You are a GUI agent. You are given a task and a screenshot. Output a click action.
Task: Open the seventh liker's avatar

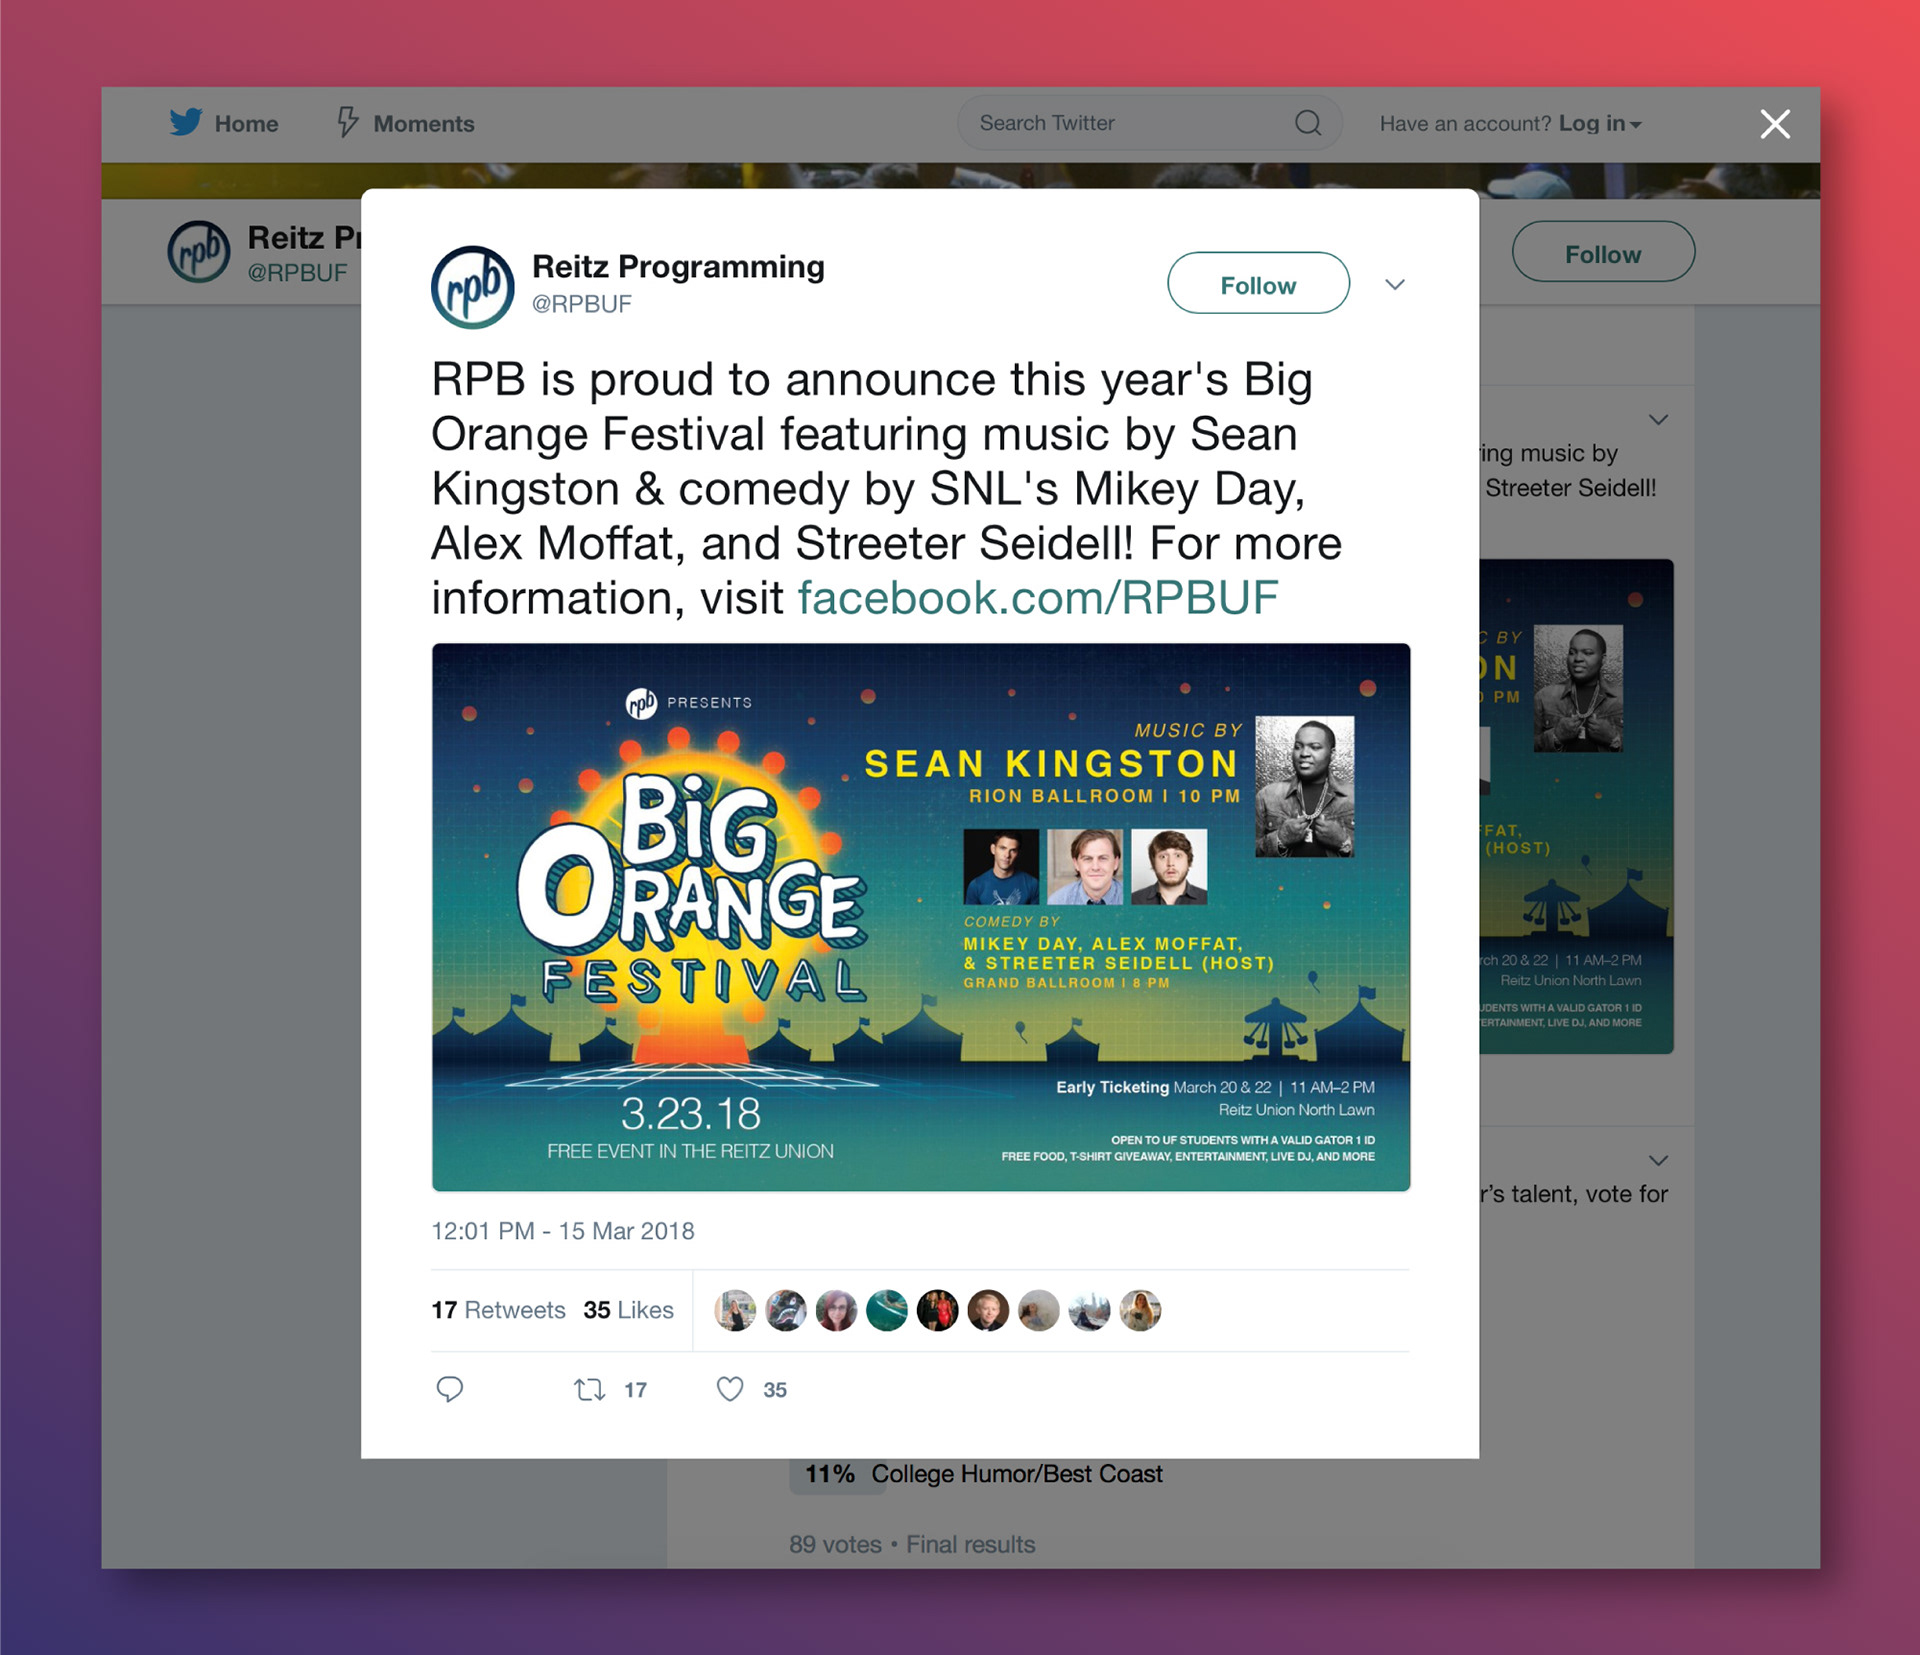pyautogui.click(x=1039, y=1310)
